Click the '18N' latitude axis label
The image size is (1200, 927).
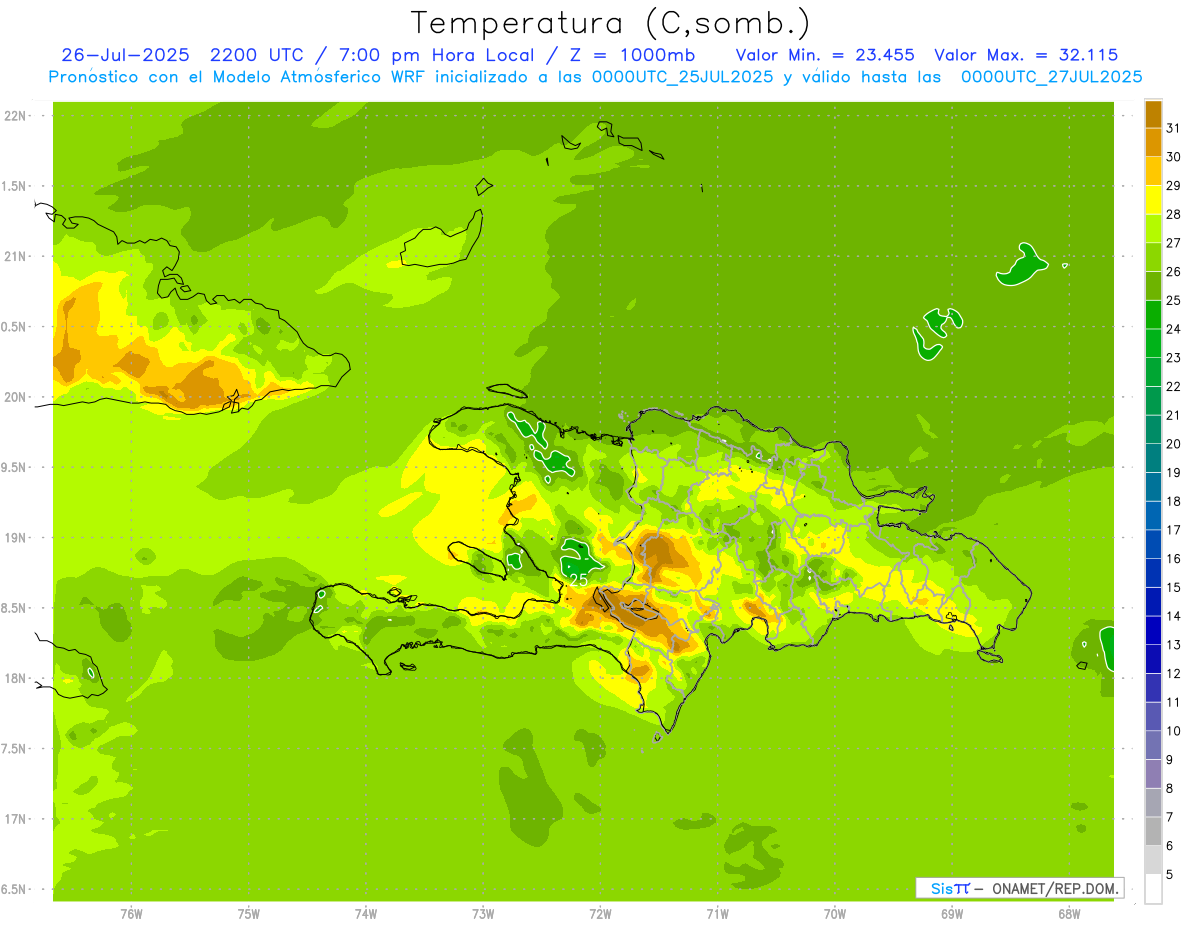(17, 678)
